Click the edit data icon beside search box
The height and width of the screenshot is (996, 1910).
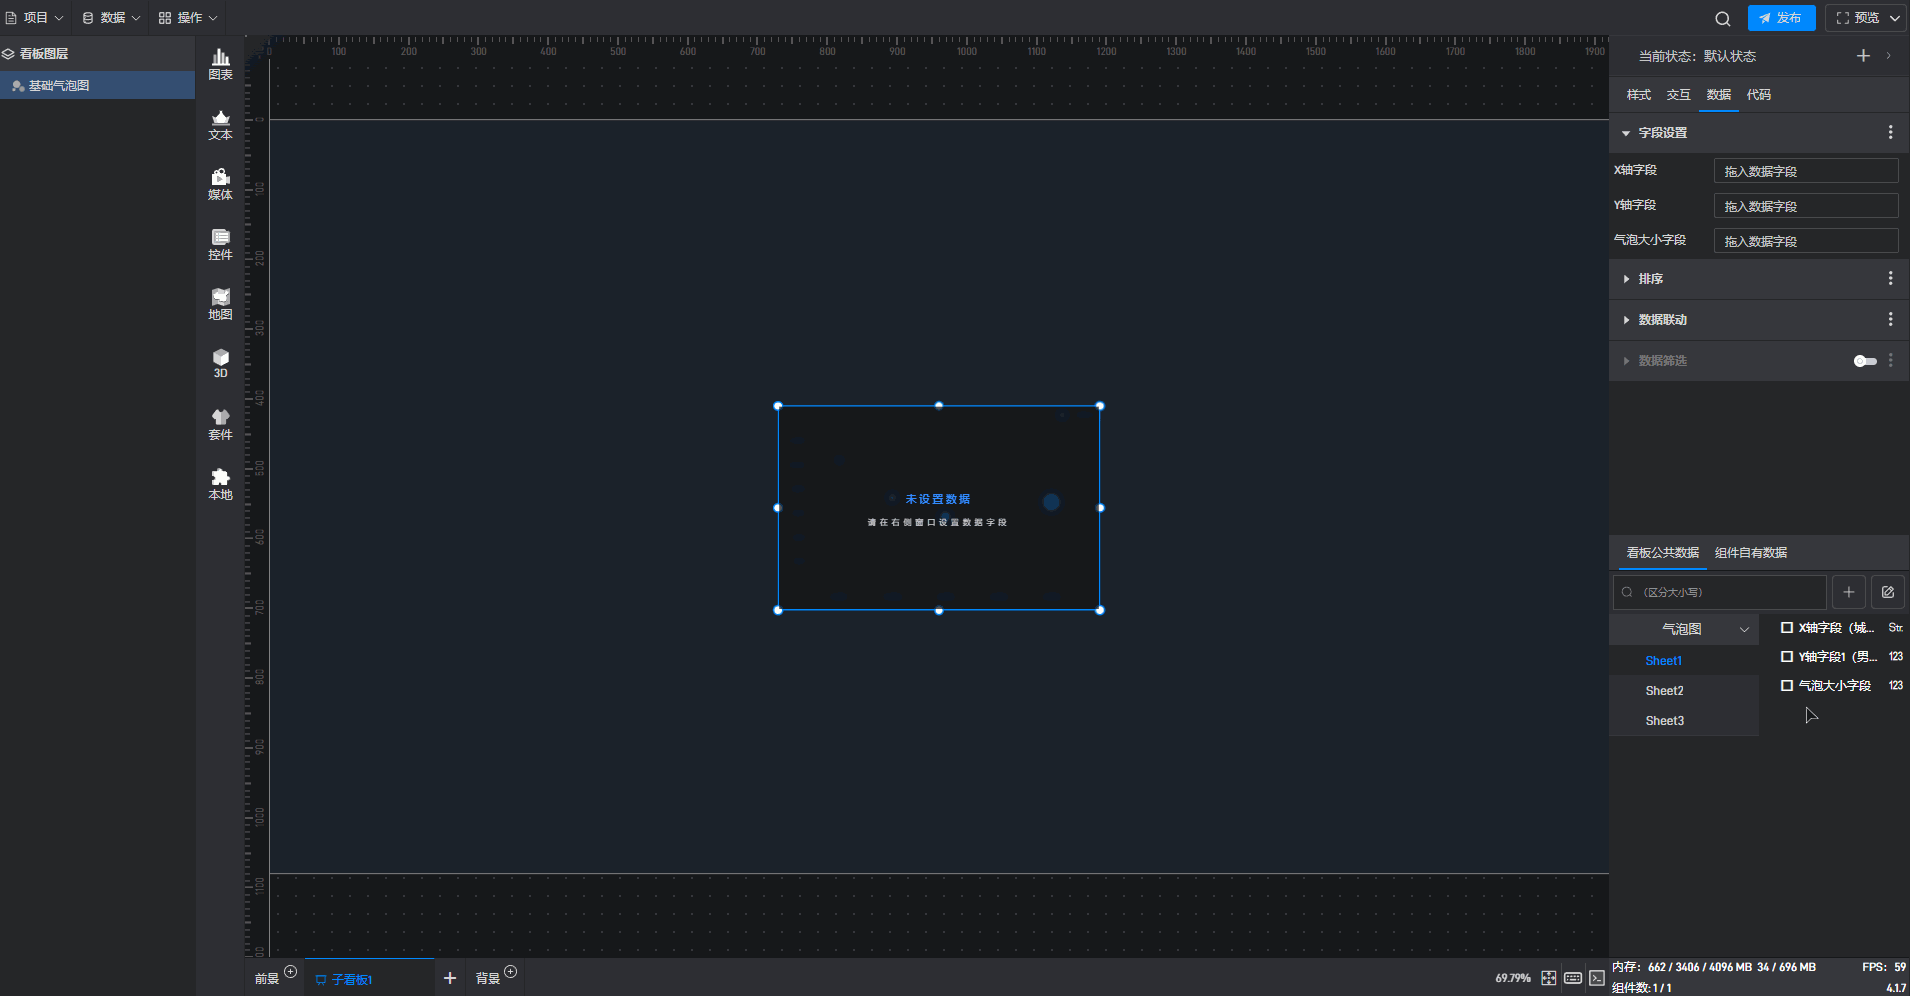point(1887,592)
